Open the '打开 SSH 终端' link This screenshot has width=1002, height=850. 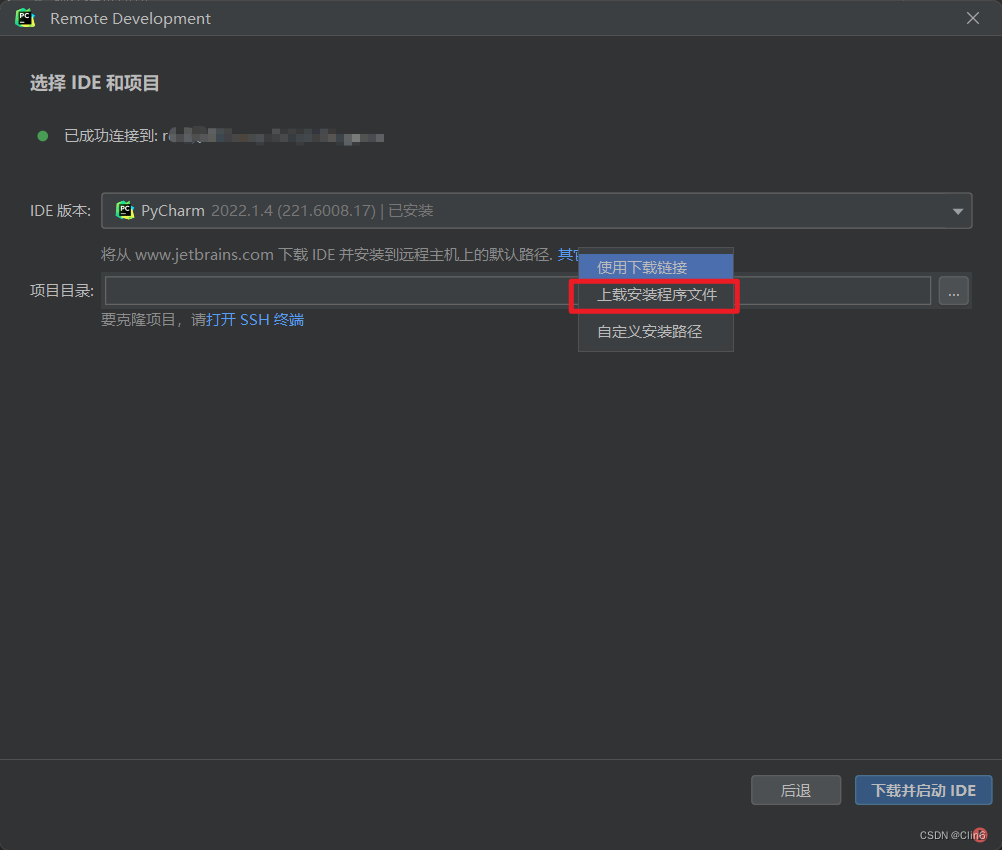[255, 320]
